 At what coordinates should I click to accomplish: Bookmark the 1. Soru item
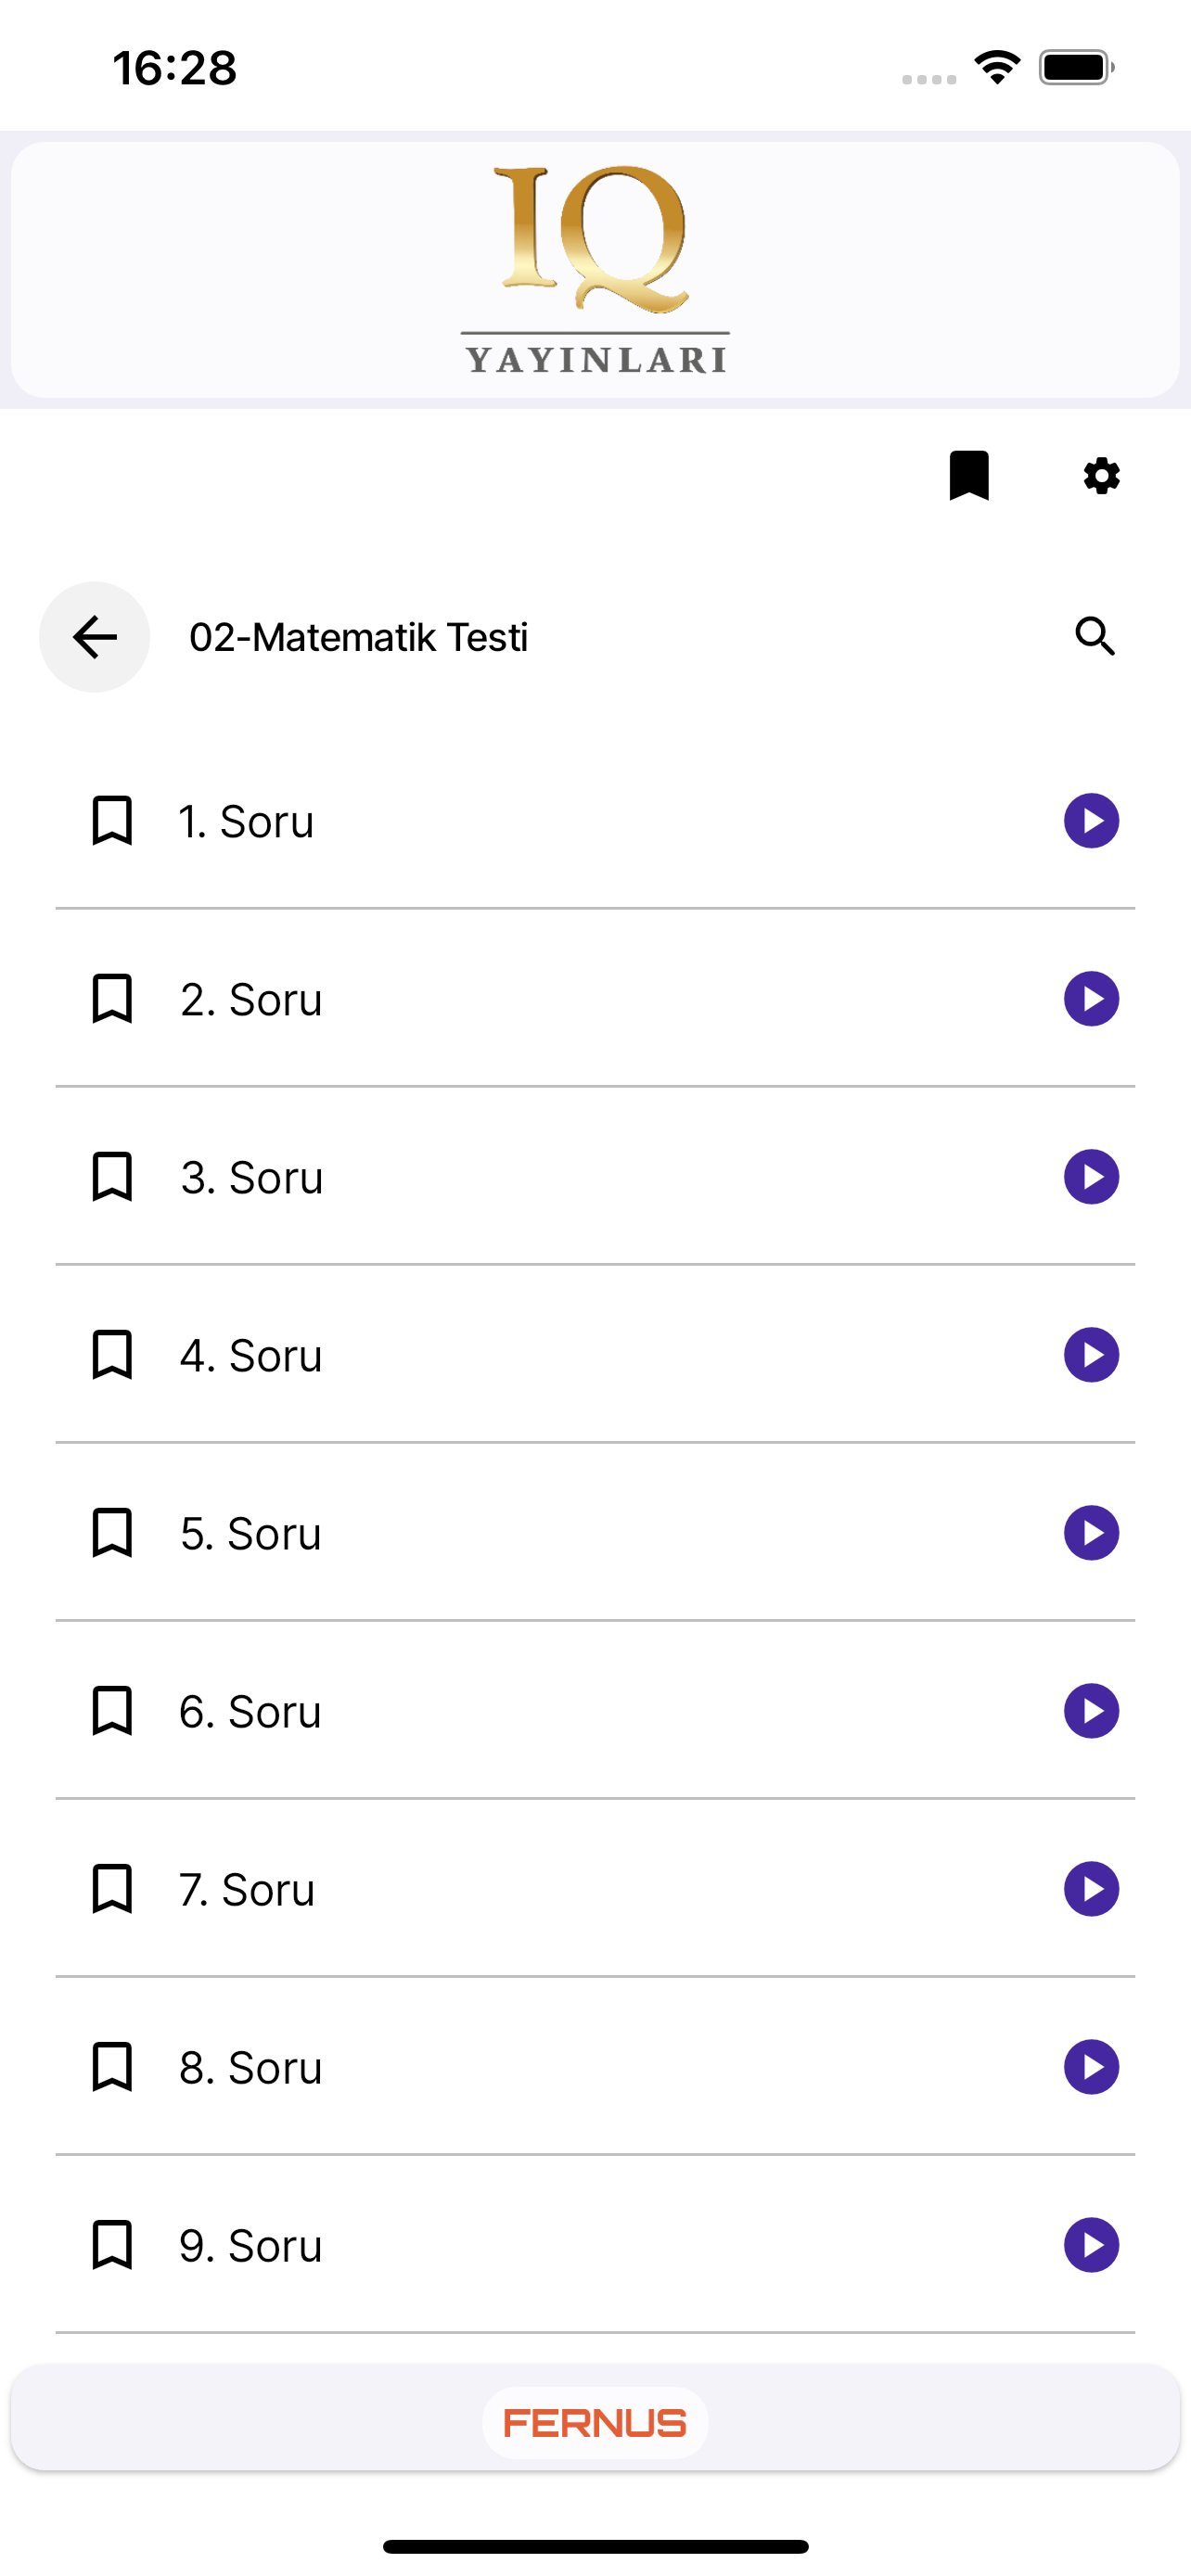[x=112, y=821]
